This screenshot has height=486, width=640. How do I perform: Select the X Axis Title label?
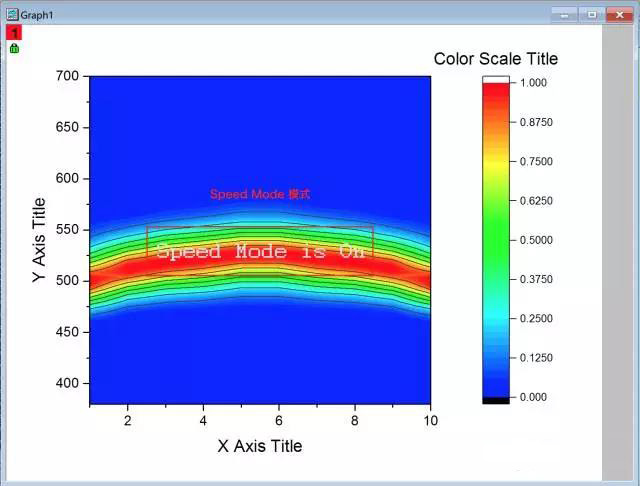[x=260, y=446]
